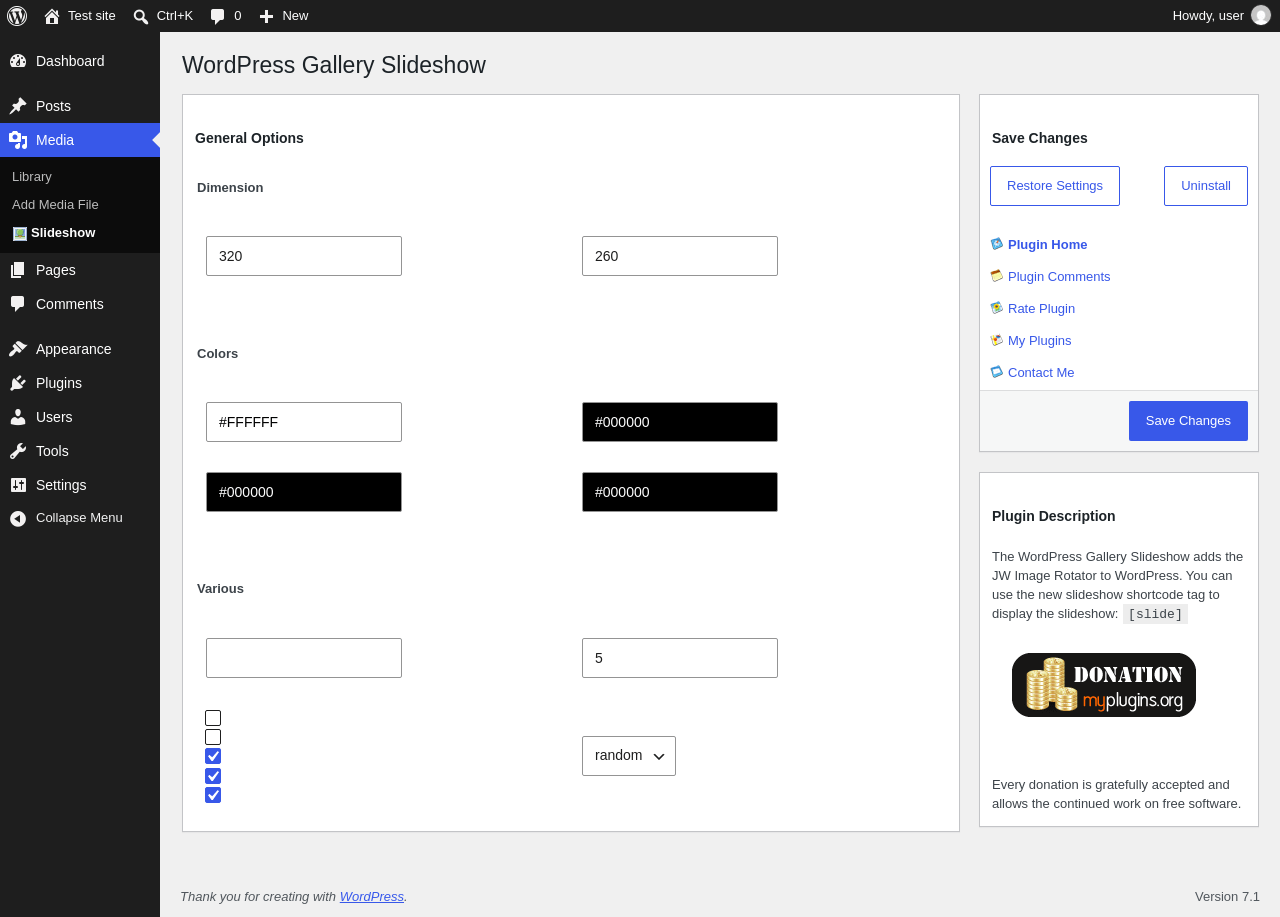The image size is (1280, 917).
Task: Click the Settings icon in the sidebar
Action: (18, 485)
